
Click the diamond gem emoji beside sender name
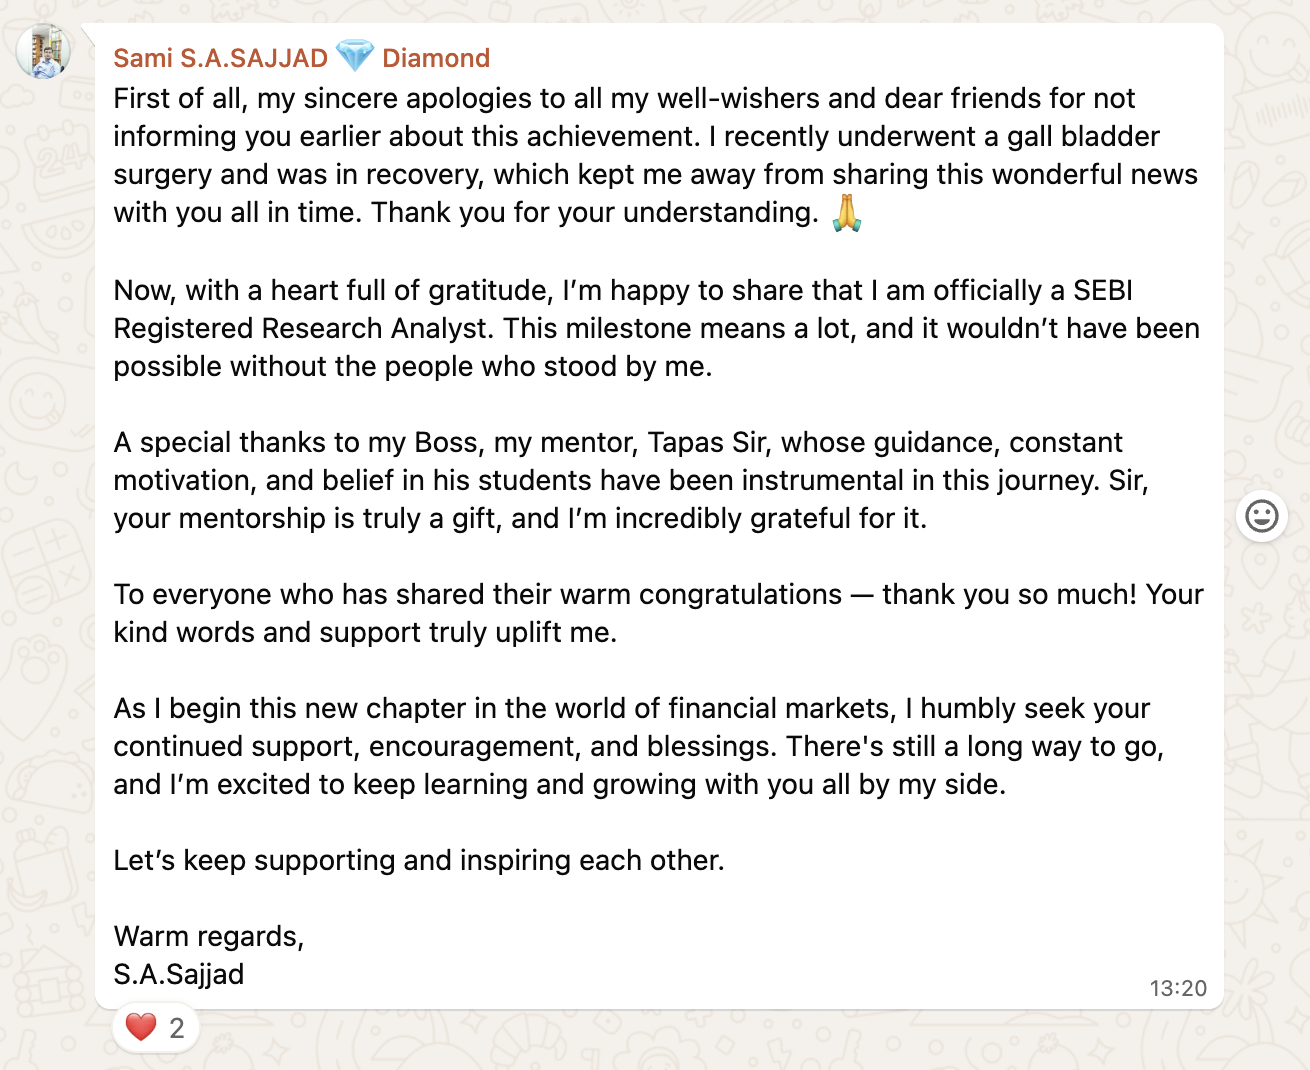(x=355, y=57)
